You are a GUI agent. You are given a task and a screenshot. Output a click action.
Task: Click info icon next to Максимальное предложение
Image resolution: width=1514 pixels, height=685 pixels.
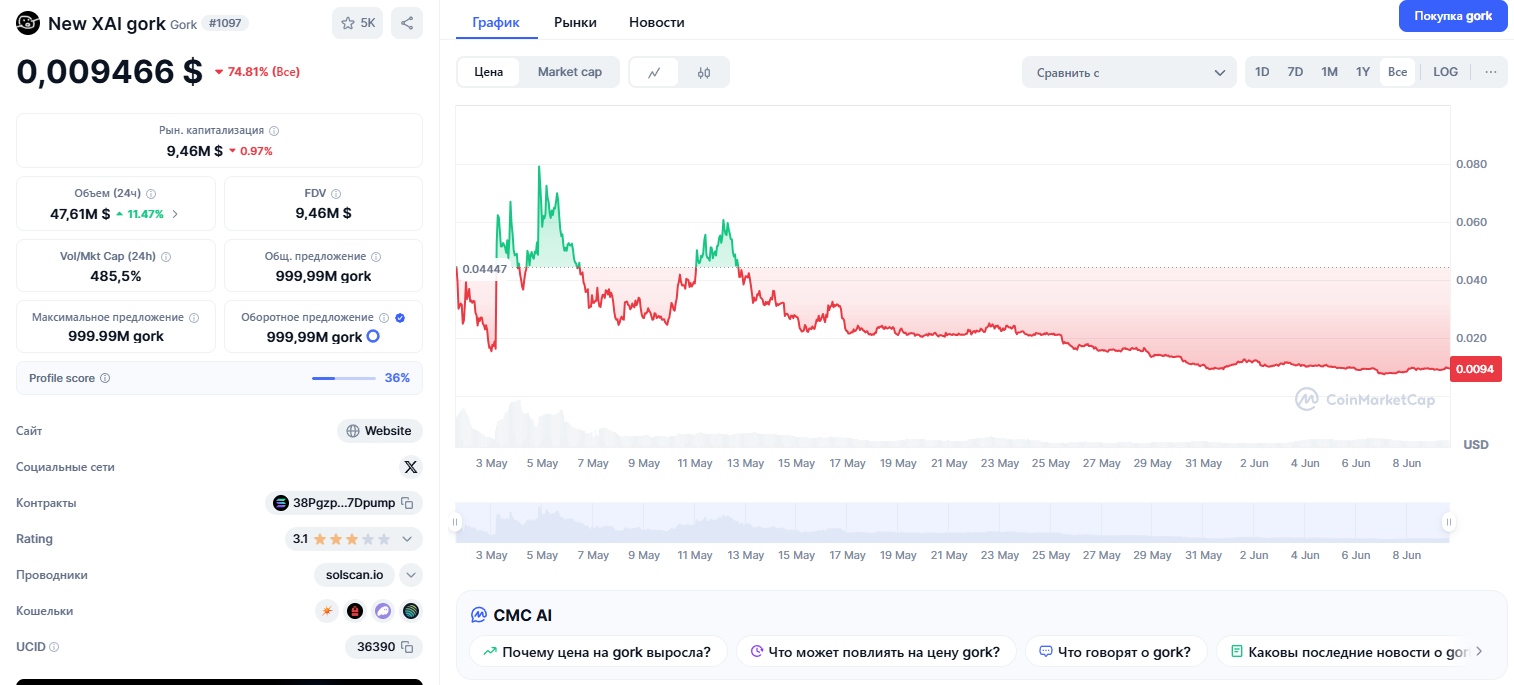pos(194,318)
